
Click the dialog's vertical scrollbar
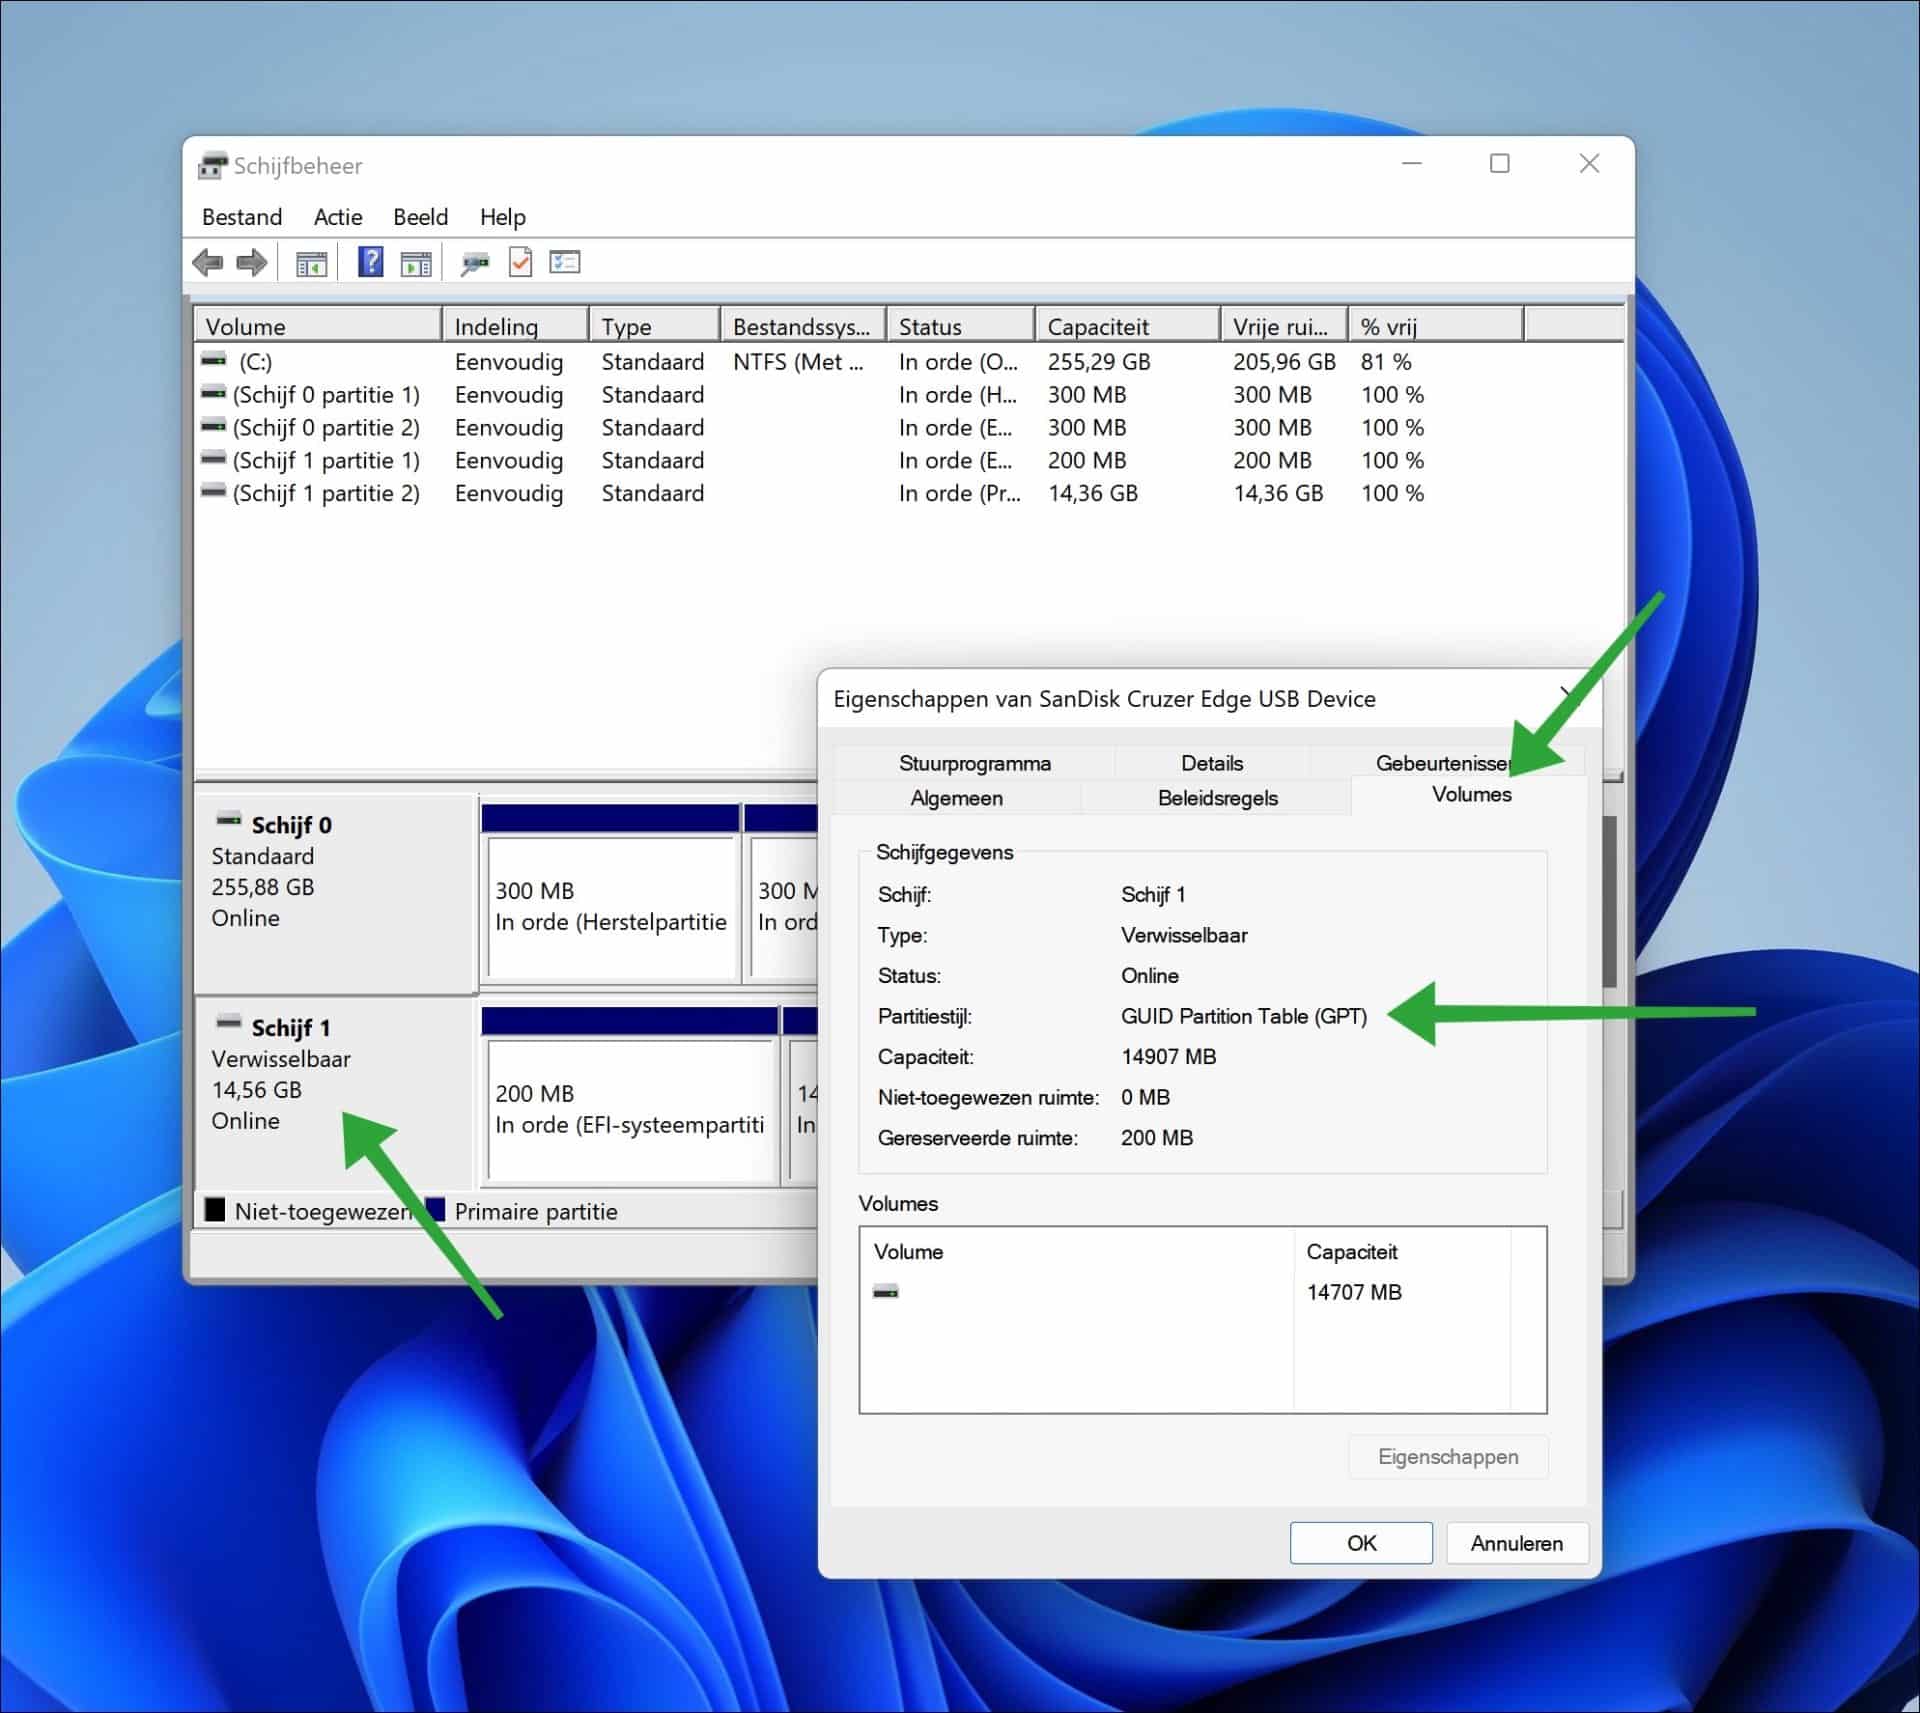(x=1610, y=900)
